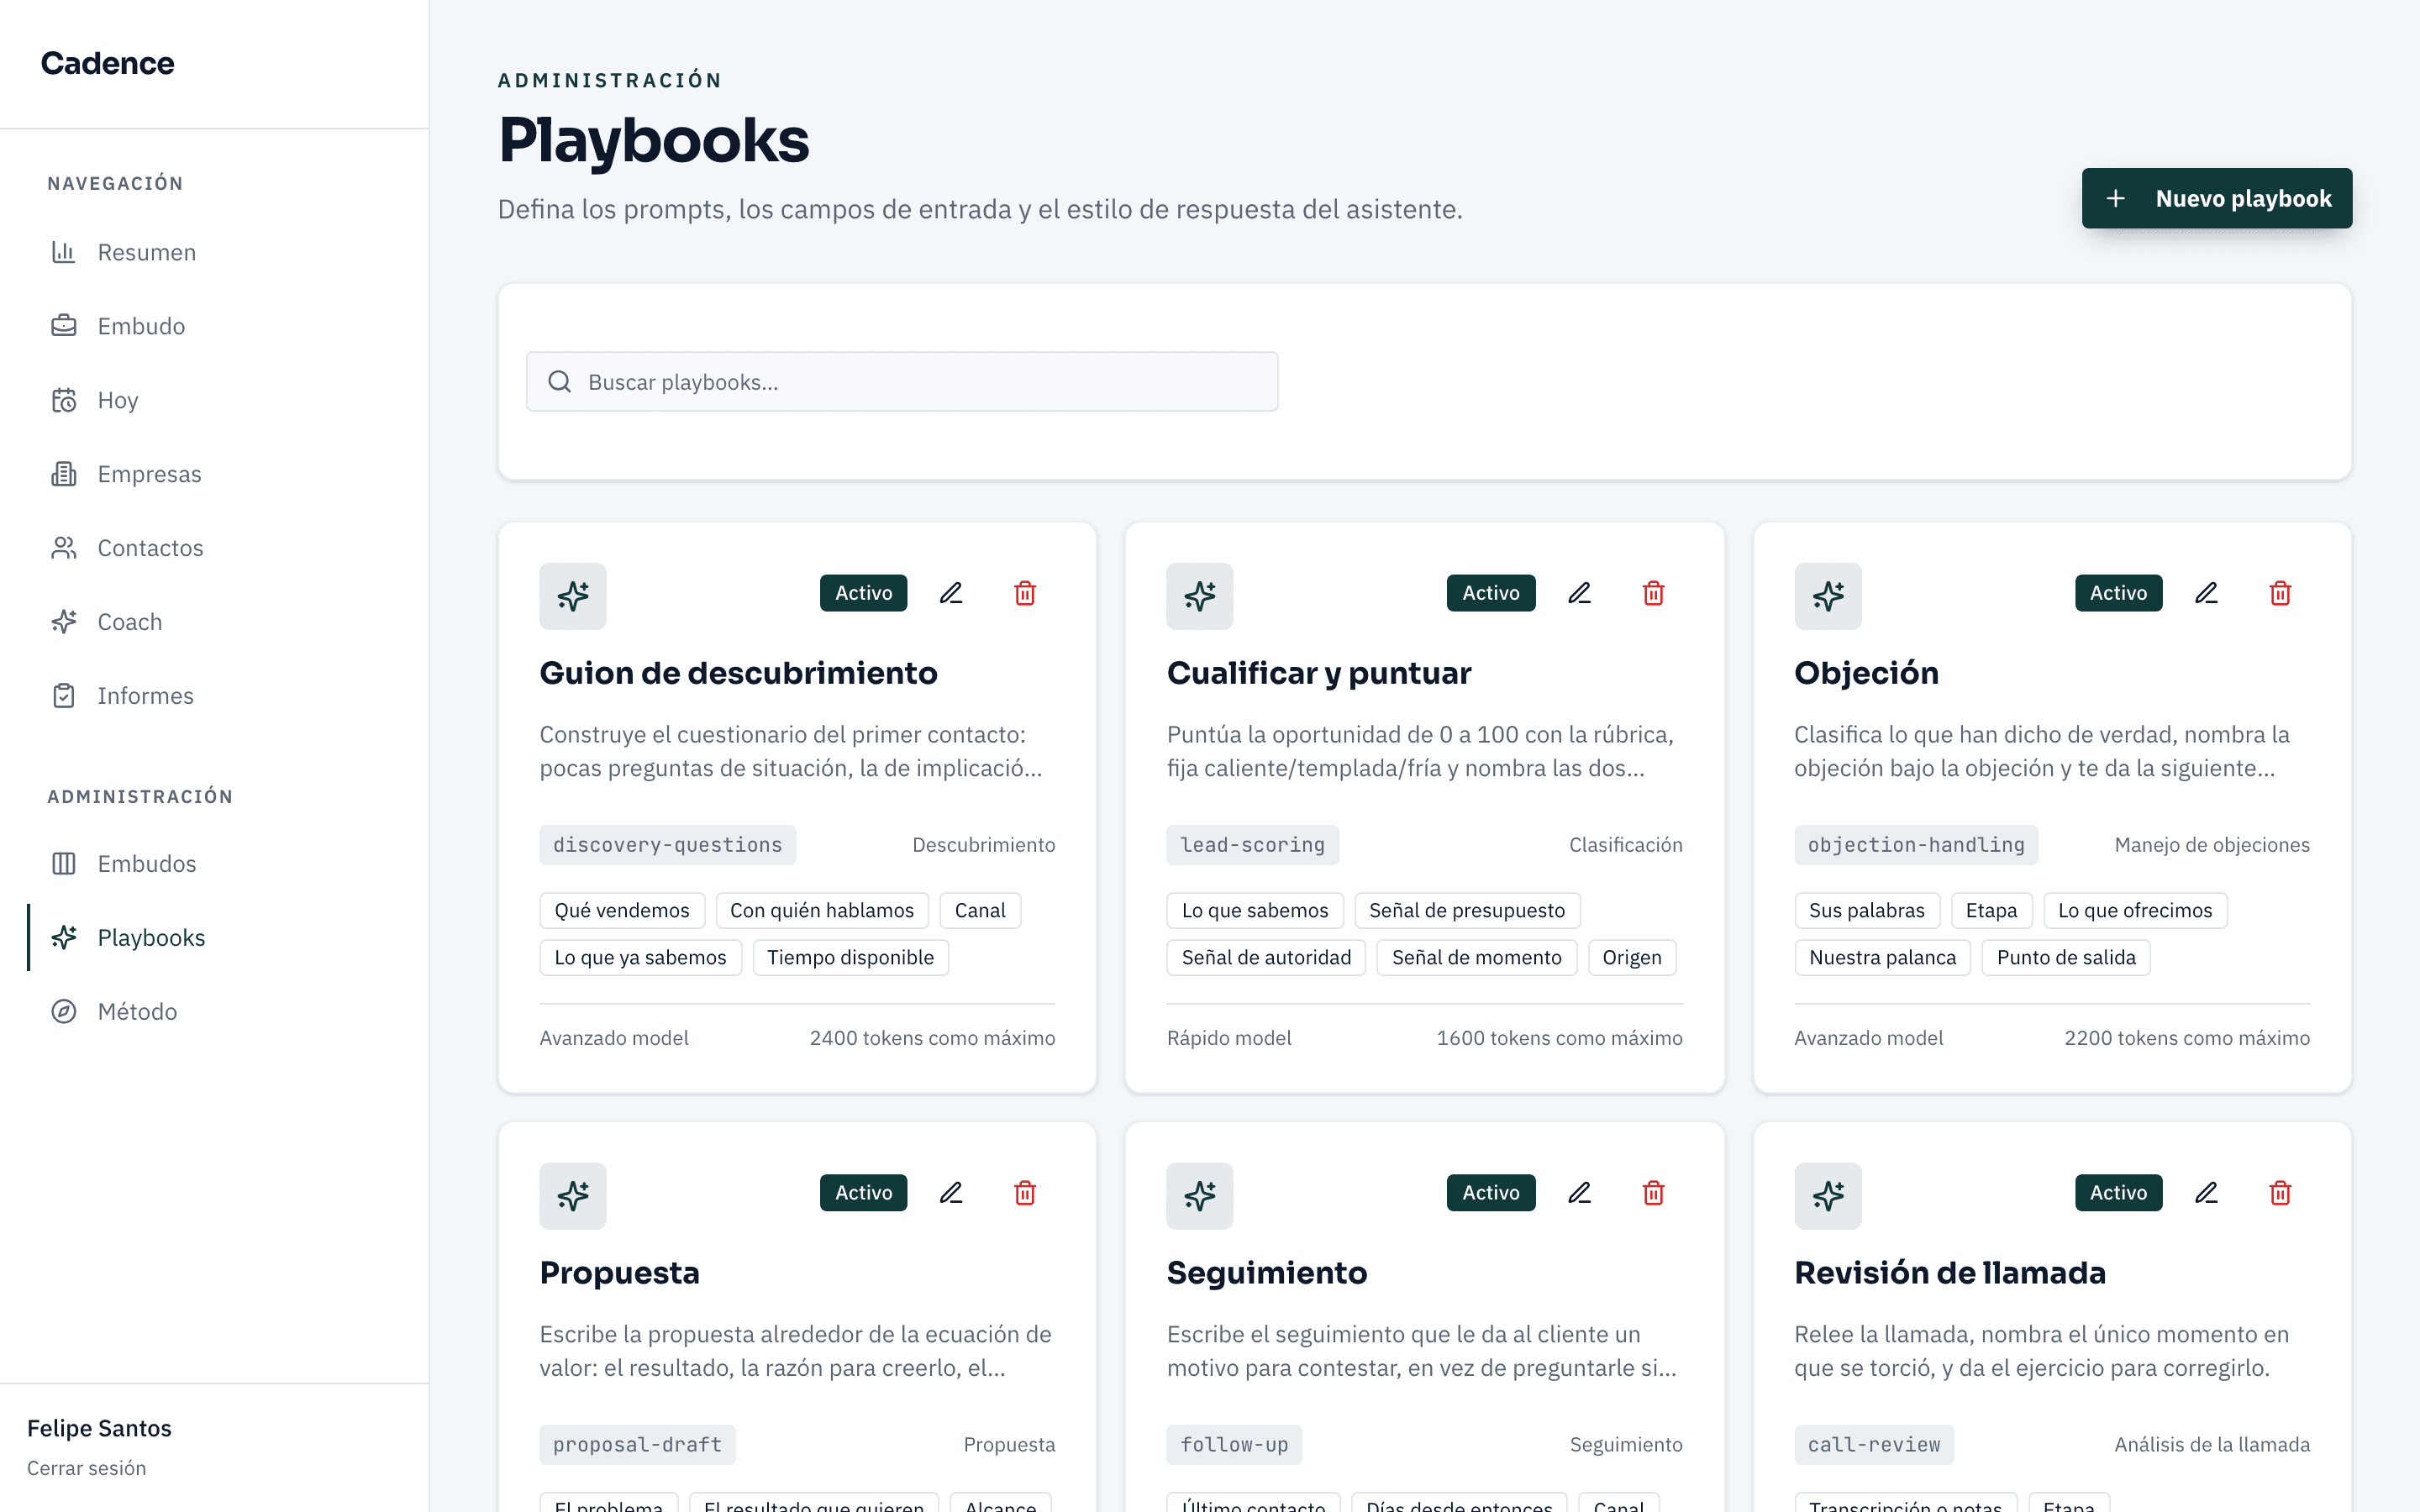This screenshot has width=2420, height=1512.
Task: Click sparkle icon on the Propuesta card
Action: tap(573, 1196)
